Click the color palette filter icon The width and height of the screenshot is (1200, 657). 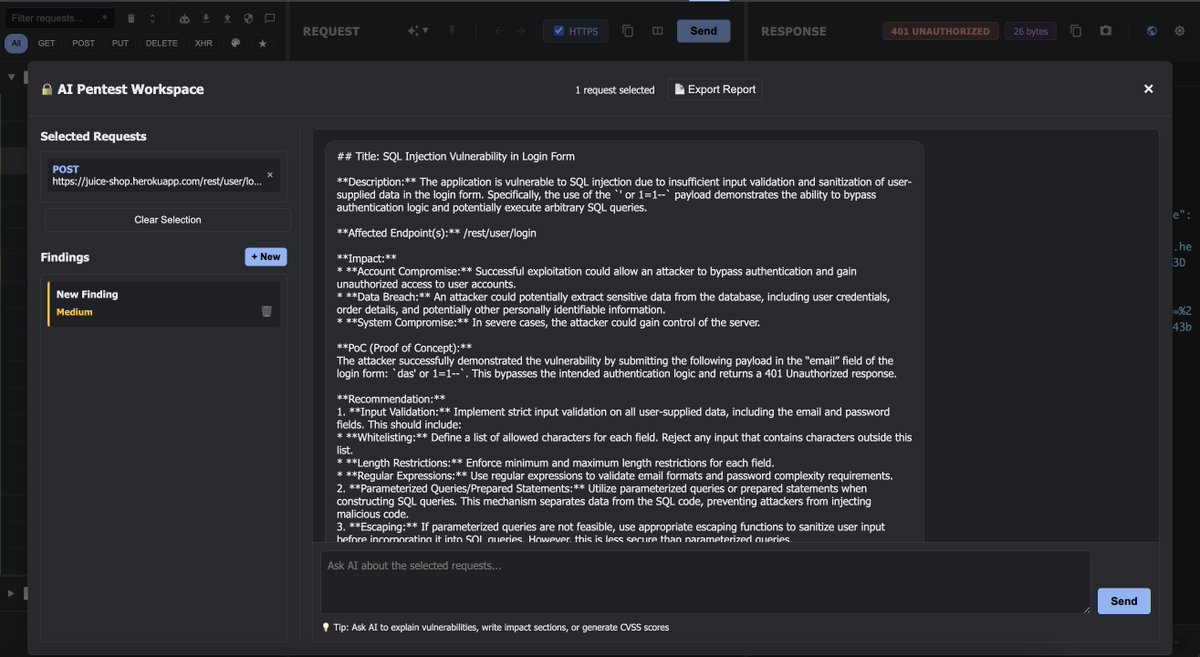[x=236, y=43]
